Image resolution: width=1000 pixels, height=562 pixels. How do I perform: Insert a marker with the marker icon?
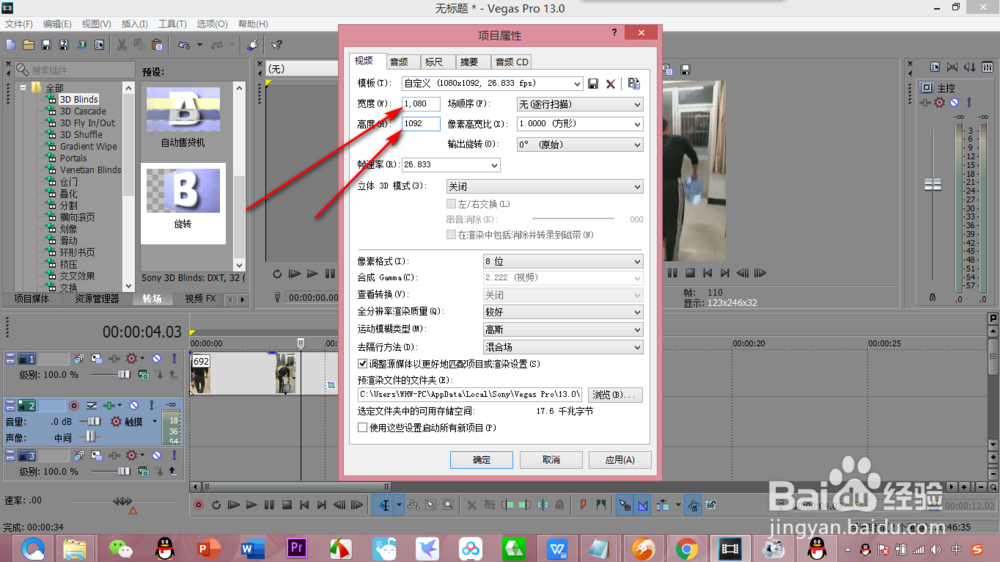click(x=583, y=505)
